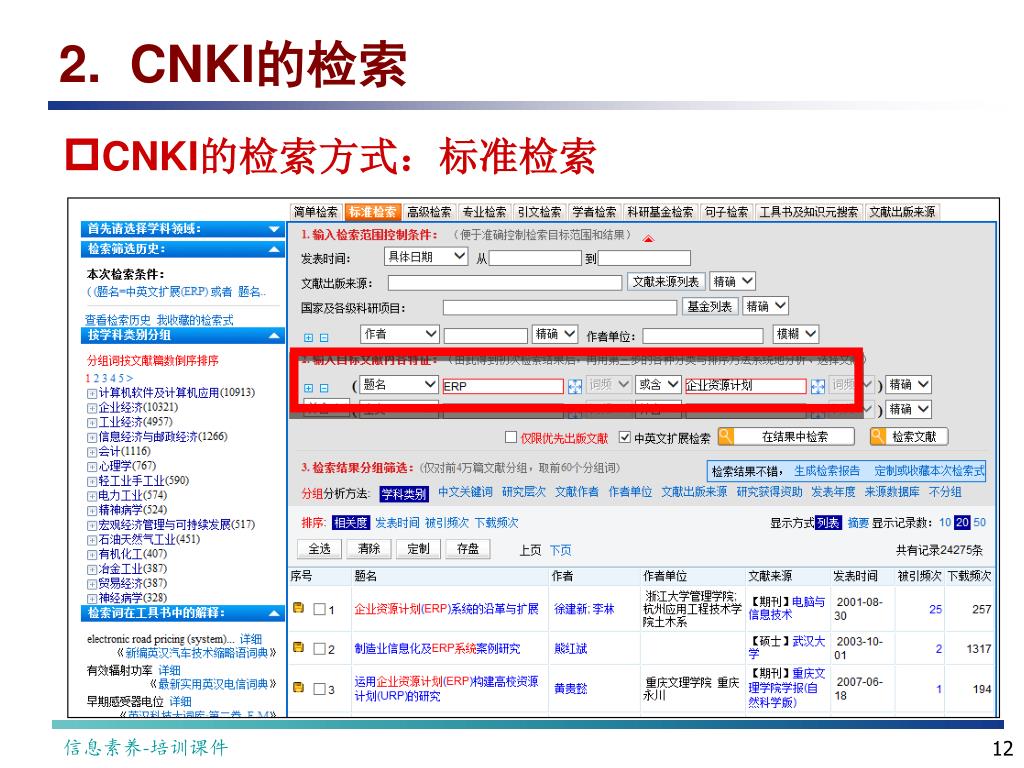Collapse section 1 with red arrow icon
The image size is (1024, 768).
648,239
